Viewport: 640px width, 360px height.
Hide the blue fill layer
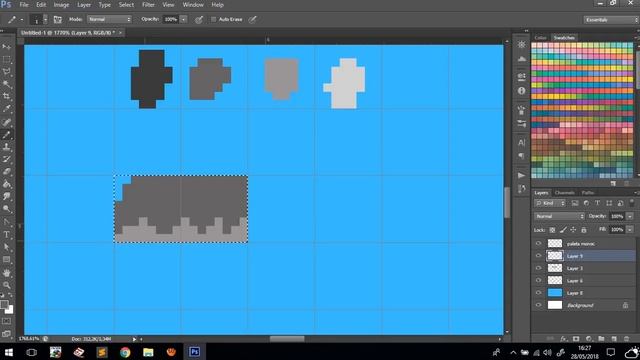click(538, 293)
